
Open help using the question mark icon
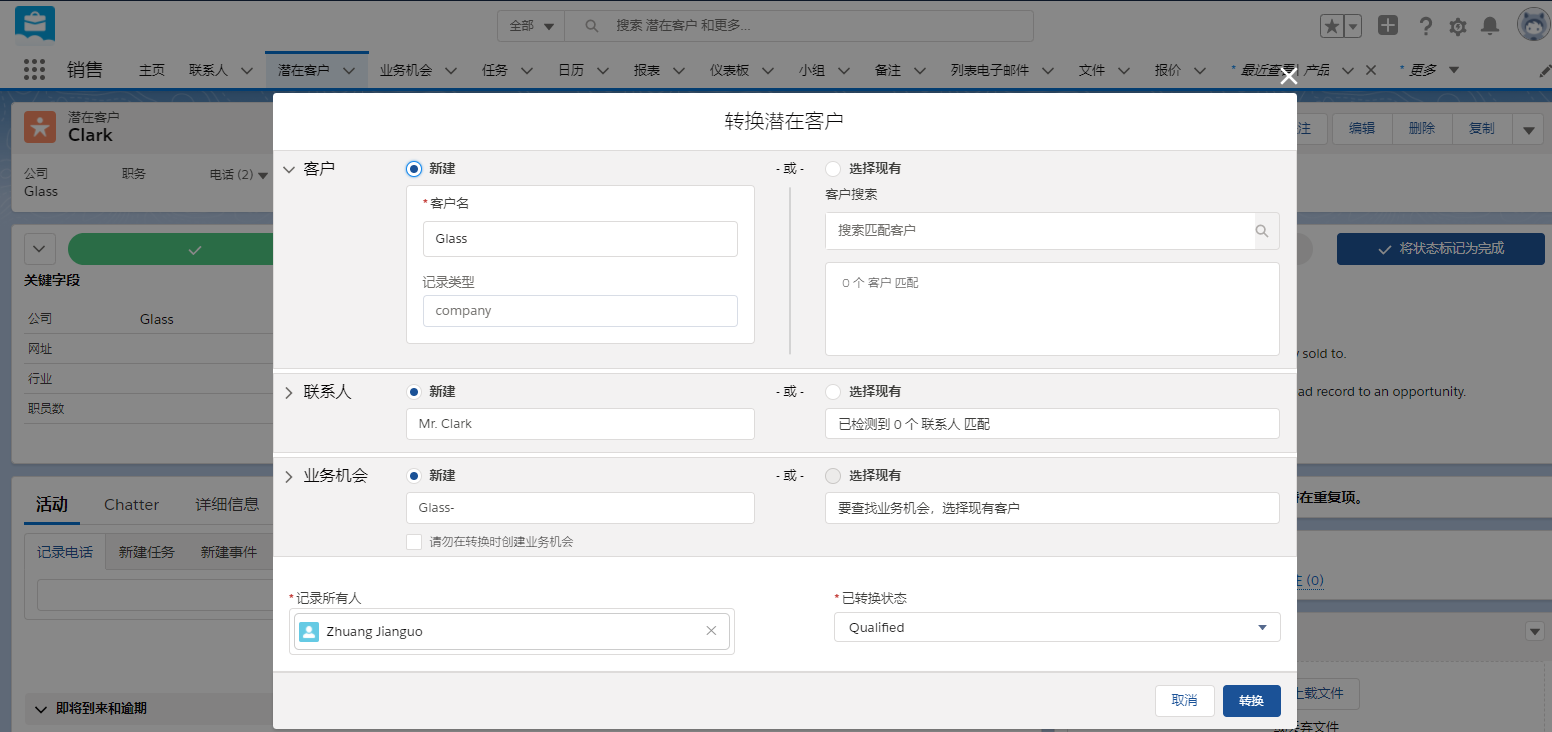click(1426, 25)
